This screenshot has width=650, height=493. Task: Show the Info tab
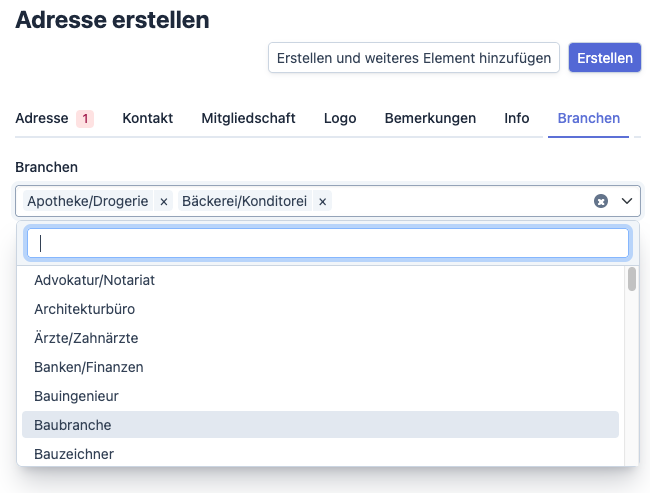pos(517,118)
